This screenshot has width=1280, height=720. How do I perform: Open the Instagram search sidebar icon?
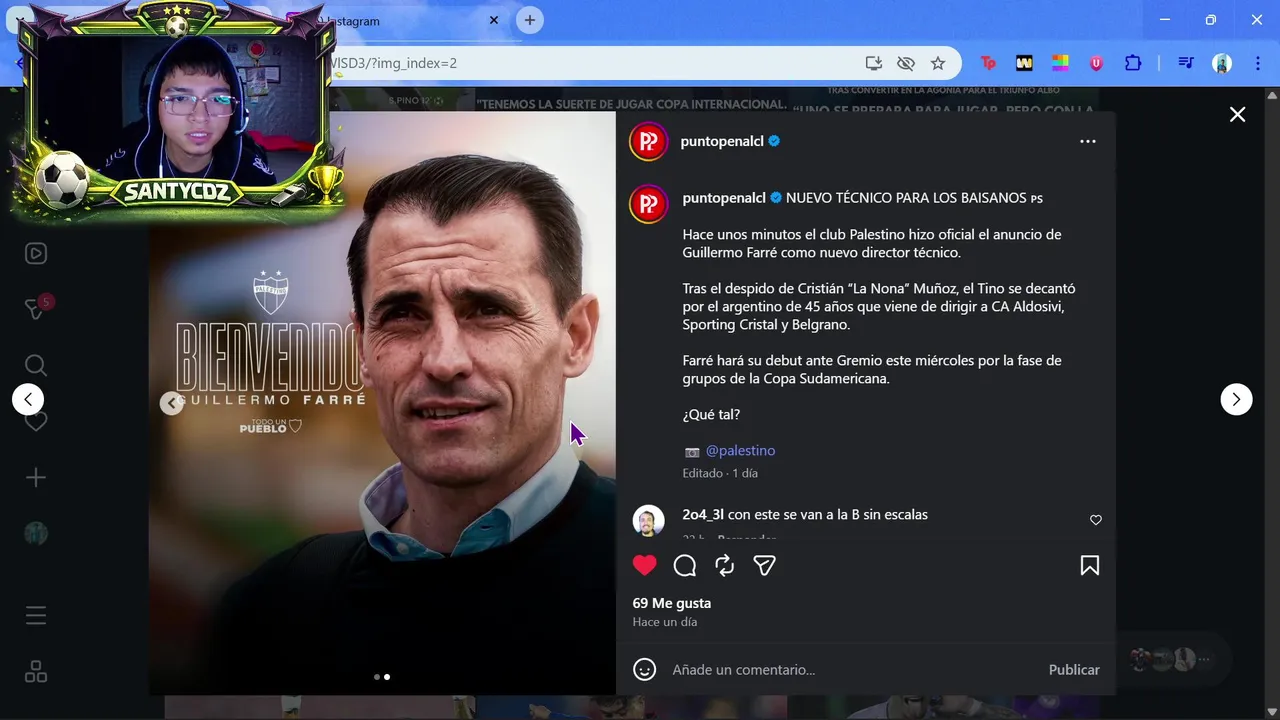point(36,365)
